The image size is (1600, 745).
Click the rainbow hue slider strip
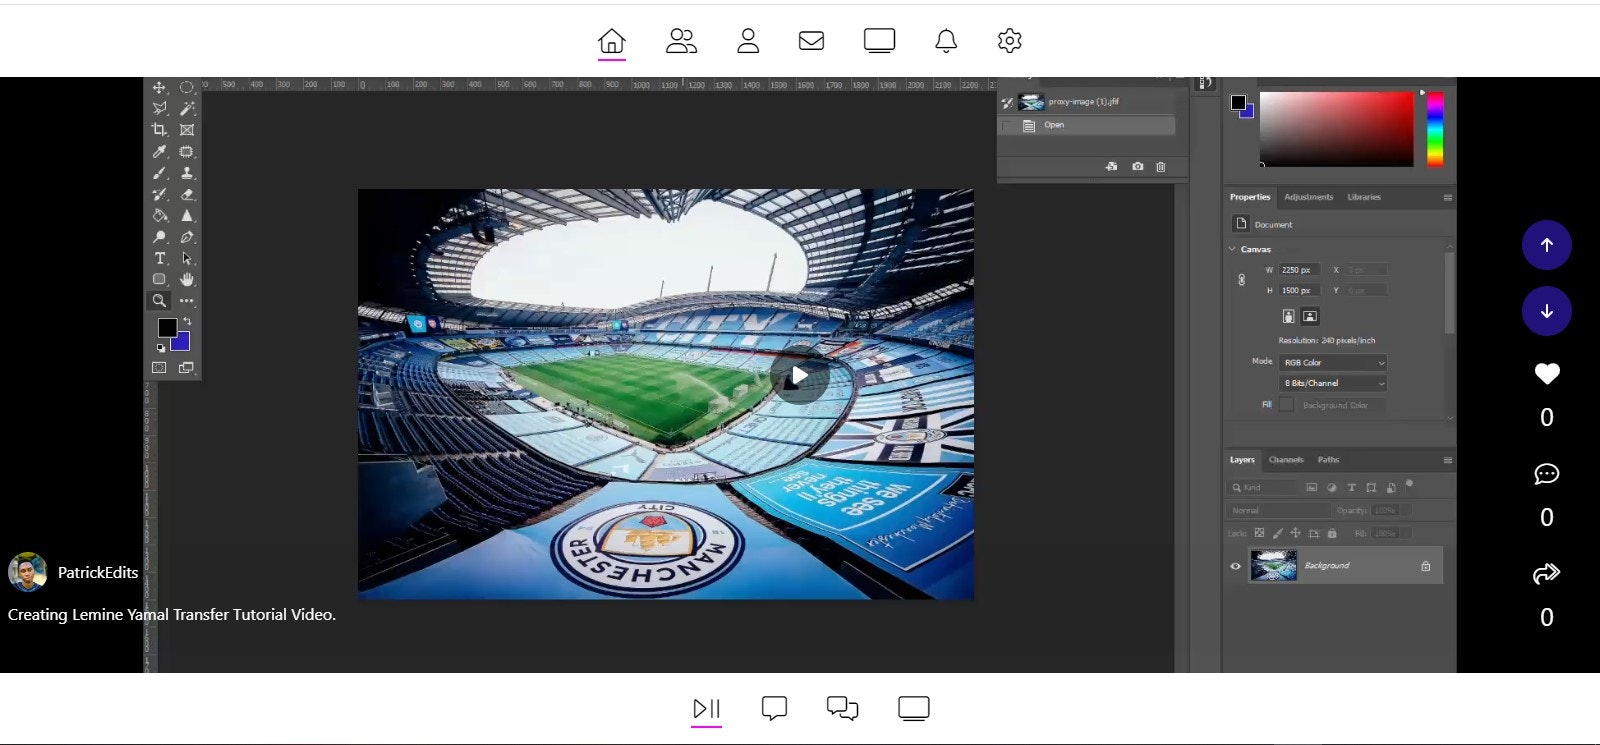pyautogui.click(x=1435, y=128)
